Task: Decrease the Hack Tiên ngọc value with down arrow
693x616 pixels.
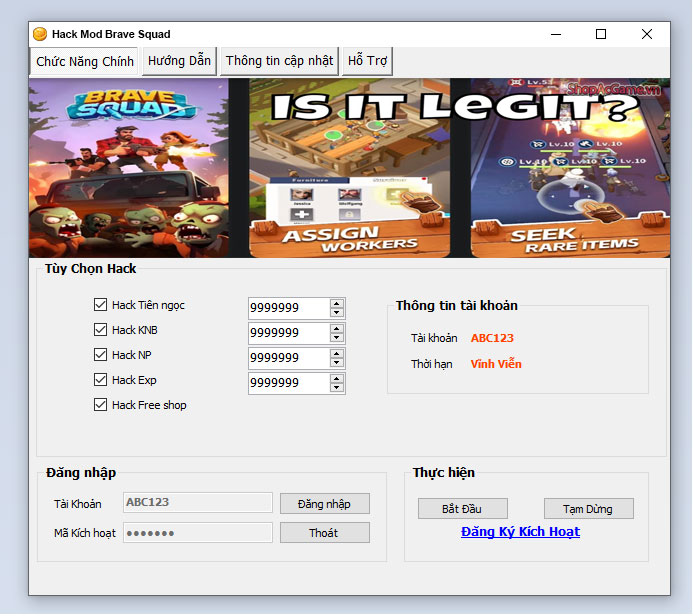Action: click(x=337, y=312)
